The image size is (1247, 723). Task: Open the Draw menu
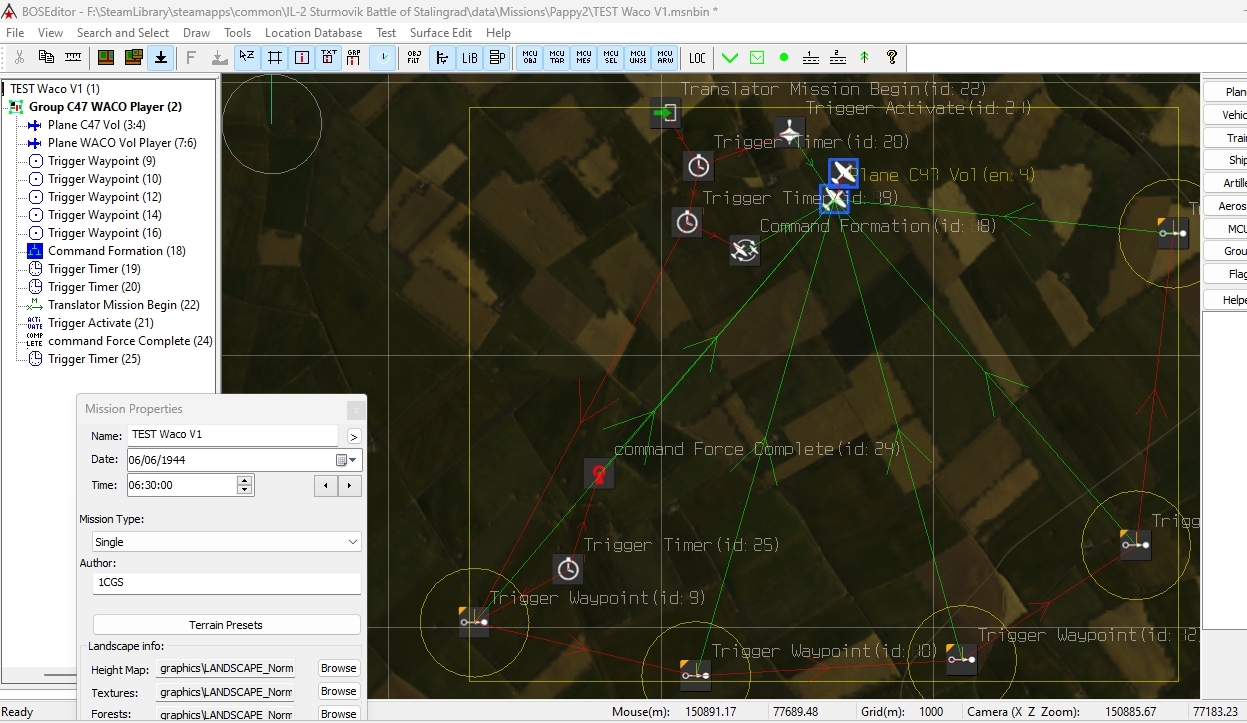[x=197, y=33]
